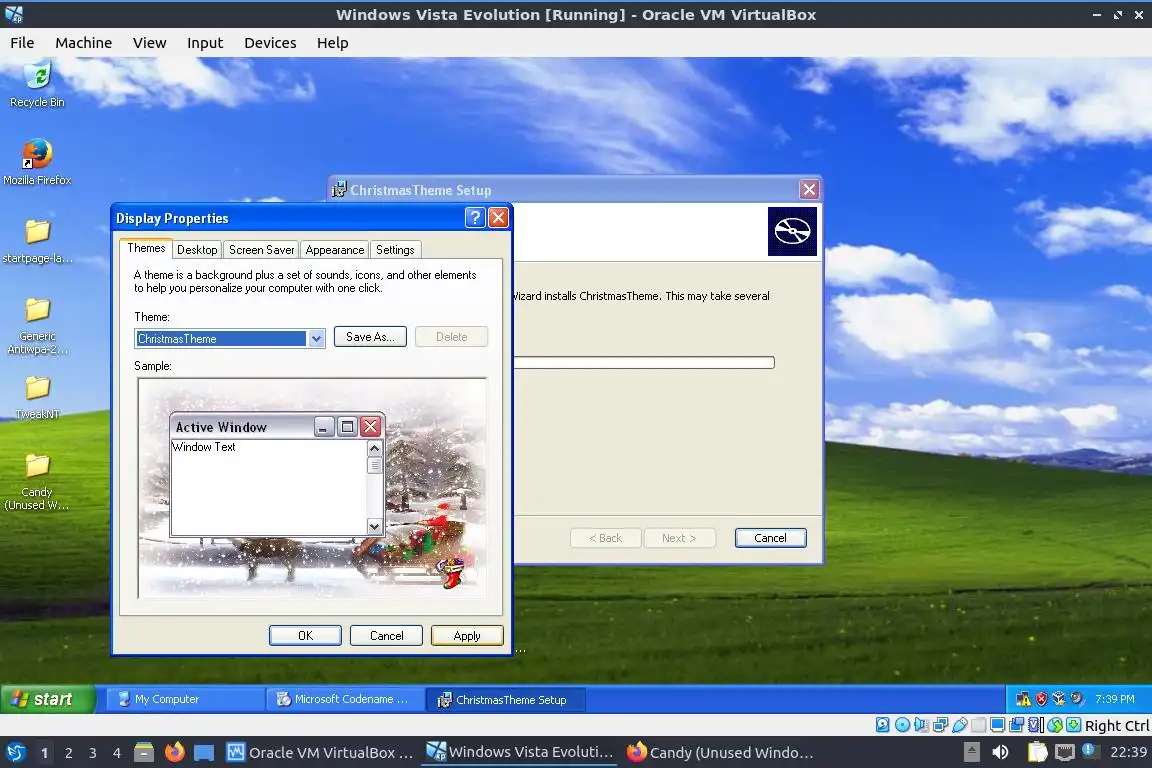Click Cancel in Display Properties
This screenshot has width=1152, height=768.
(x=386, y=636)
